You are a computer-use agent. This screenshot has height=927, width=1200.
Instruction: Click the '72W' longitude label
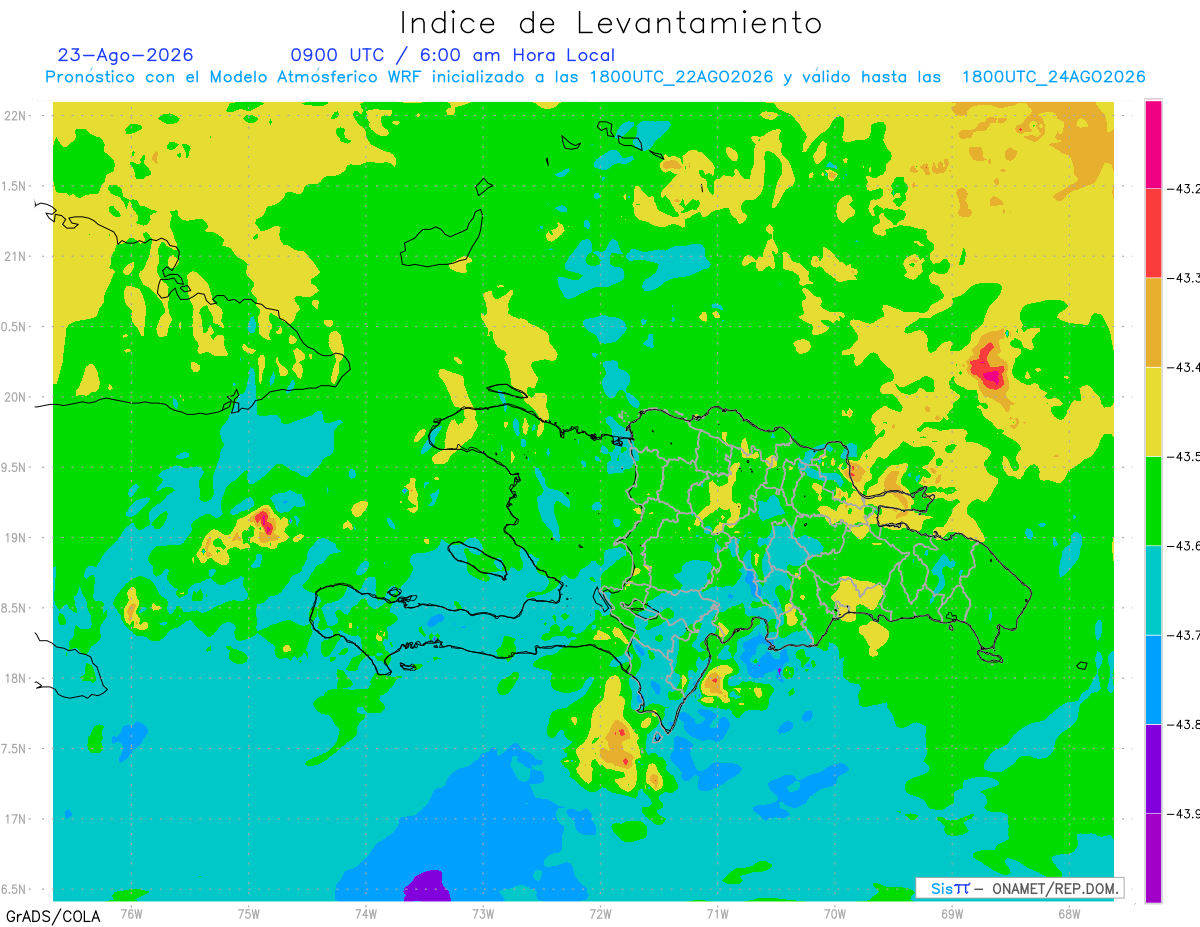tap(600, 914)
